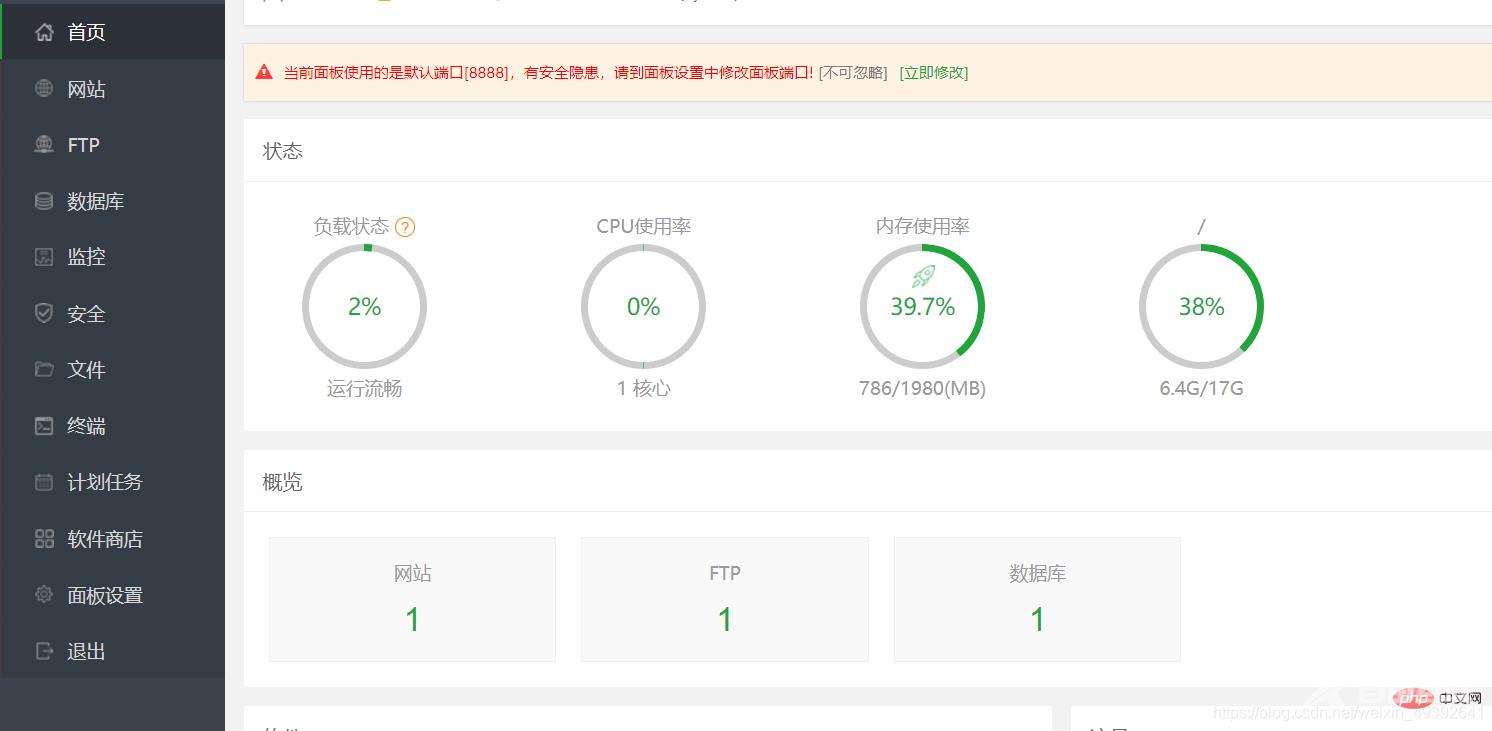Click the 不可忽略 link in warning banner
The height and width of the screenshot is (731, 1492).
(853, 72)
